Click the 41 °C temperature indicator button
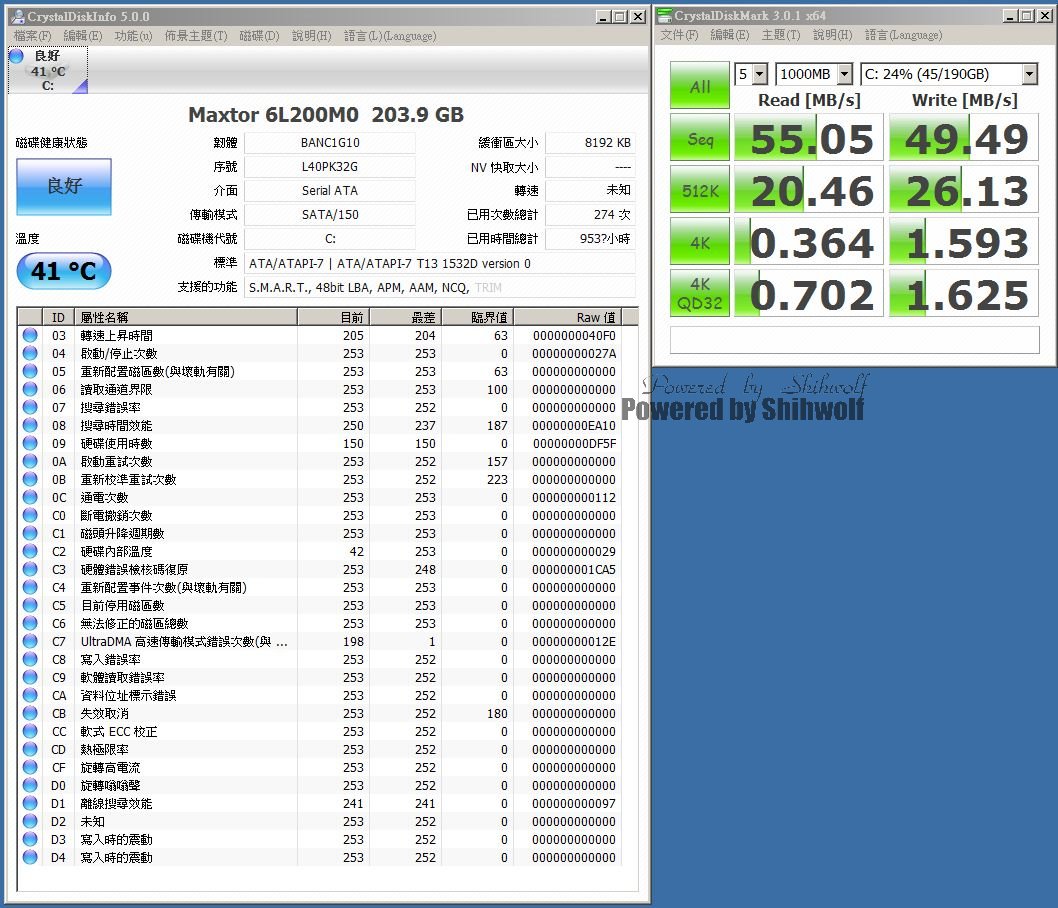Screen dimensions: 1058x908 64,271
